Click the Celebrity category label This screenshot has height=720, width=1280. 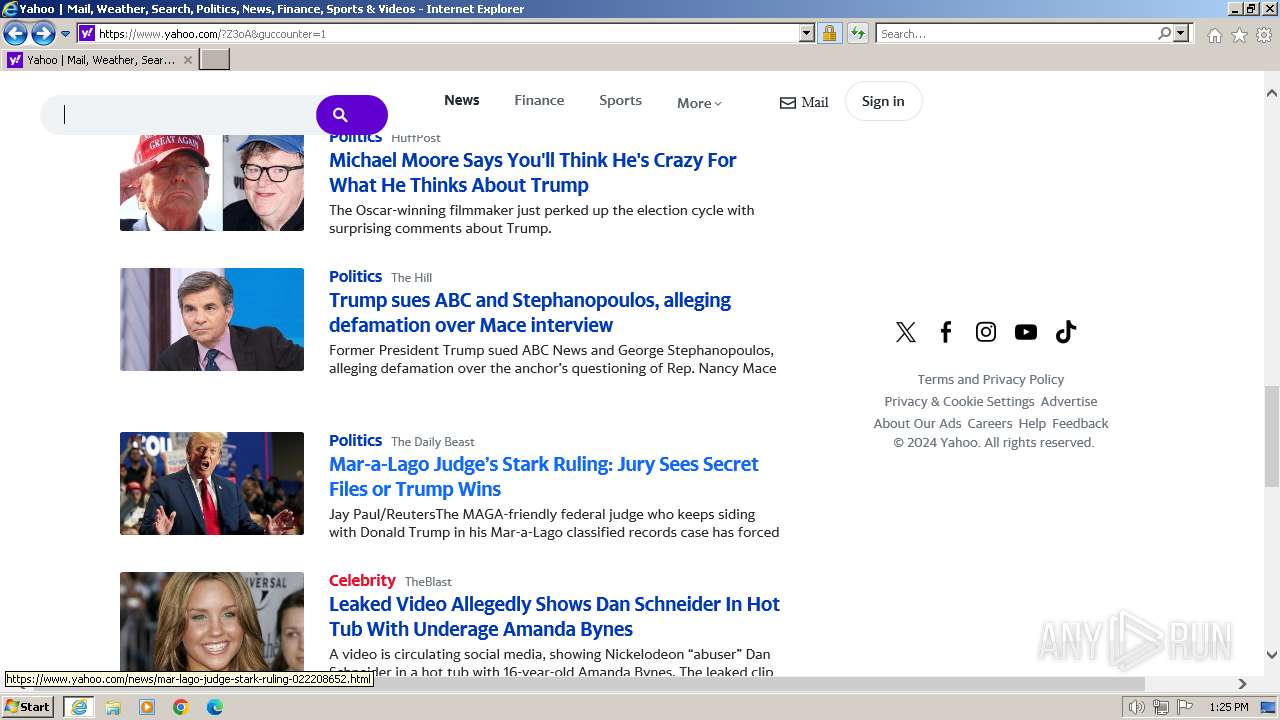362,580
